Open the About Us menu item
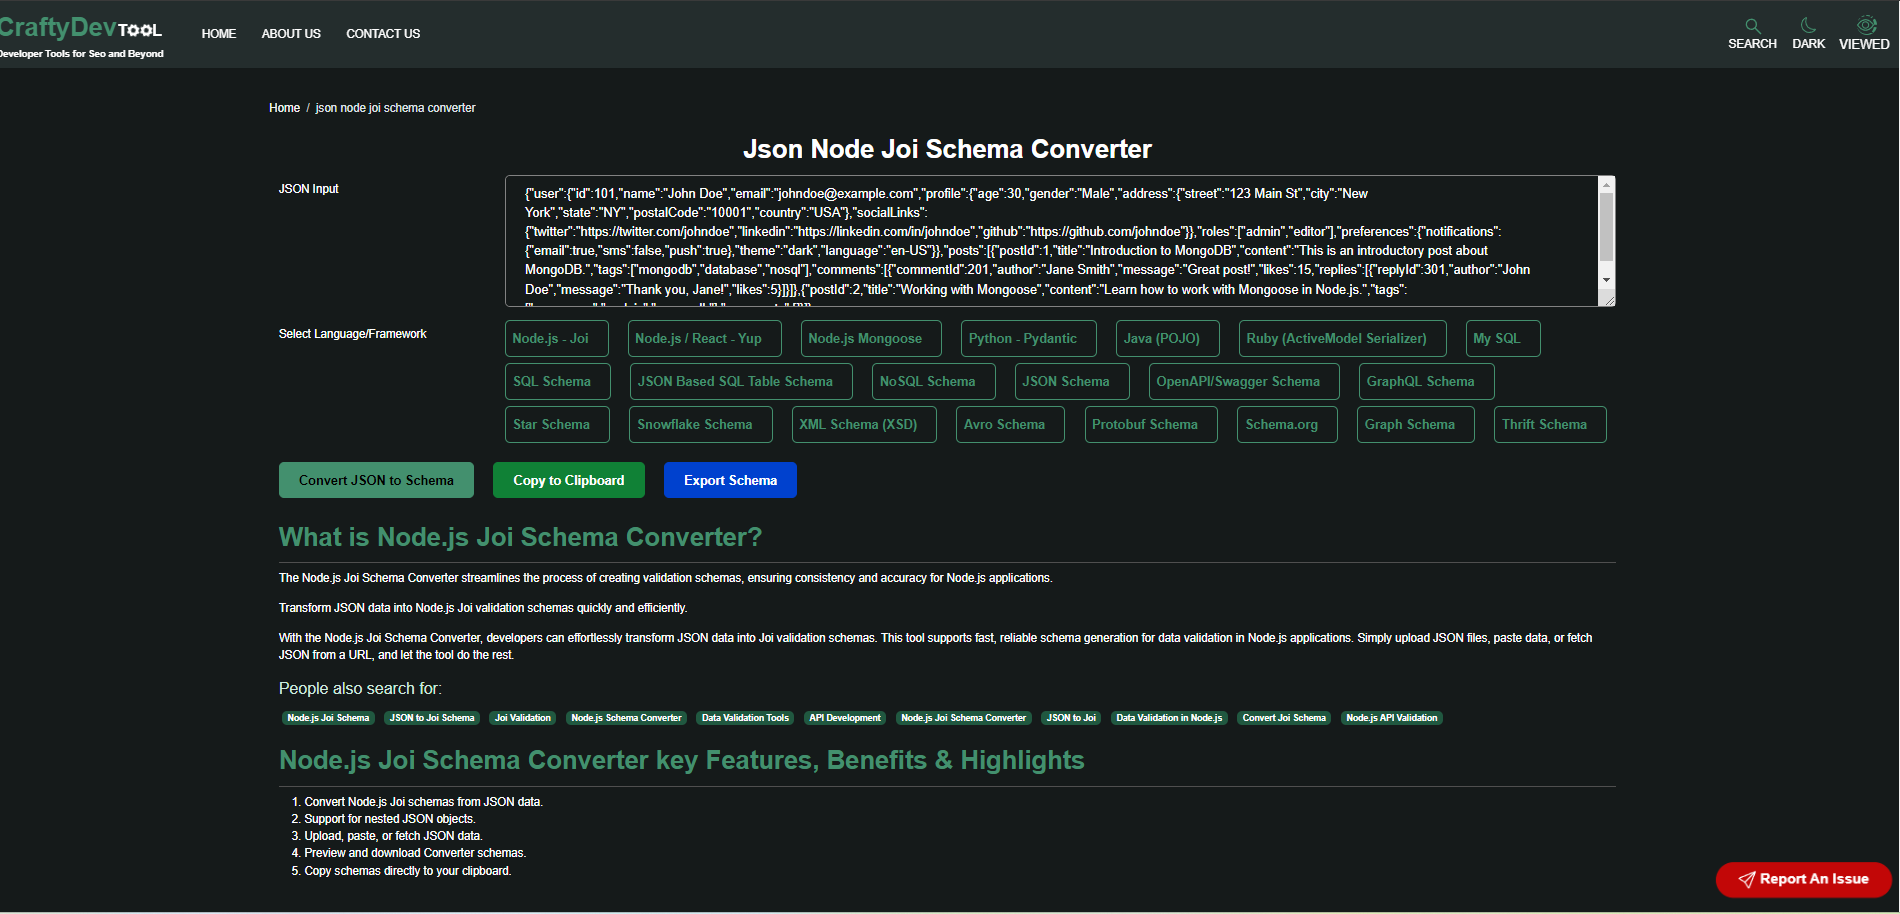Viewport: 1900px width, 914px height. [291, 34]
